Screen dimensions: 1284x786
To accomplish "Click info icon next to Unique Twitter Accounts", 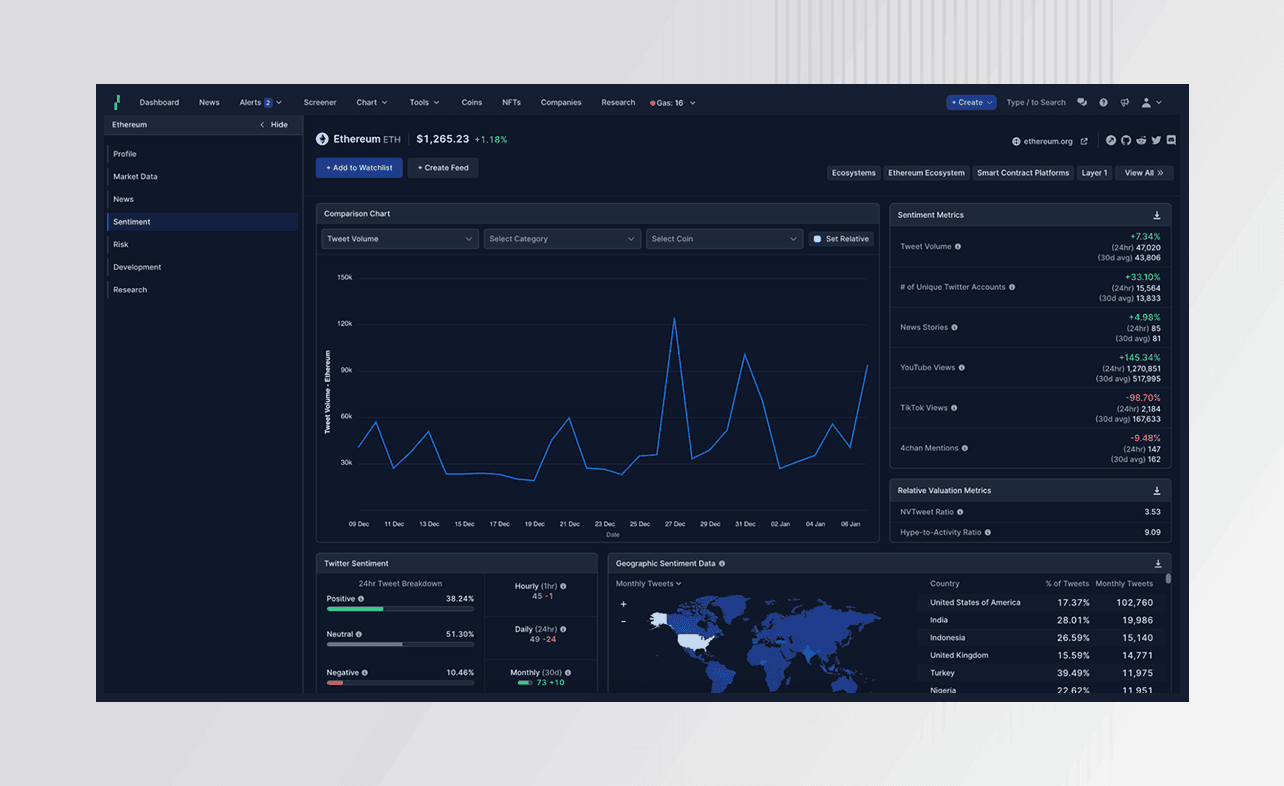I will [1012, 287].
